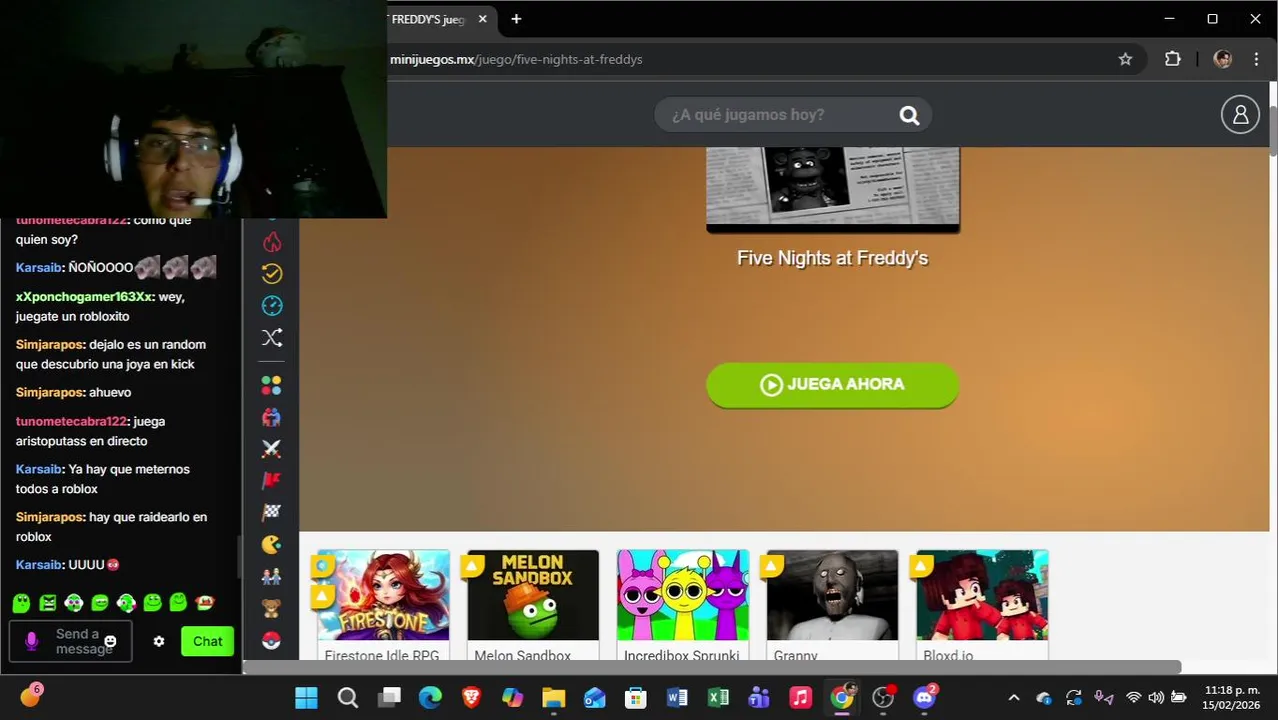This screenshot has width=1278, height=720.
Task: Send message with the Chat button
Action: [207, 642]
